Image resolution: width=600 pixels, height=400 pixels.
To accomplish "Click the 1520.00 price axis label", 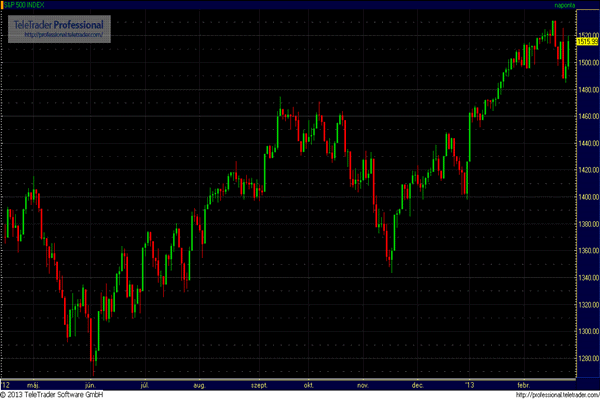I will [x=587, y=34].
